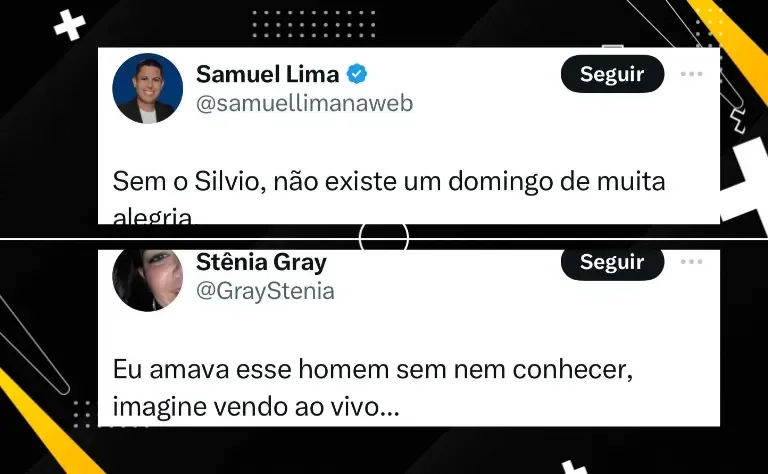Click the circle at the center of the divider line

(384, 238)
